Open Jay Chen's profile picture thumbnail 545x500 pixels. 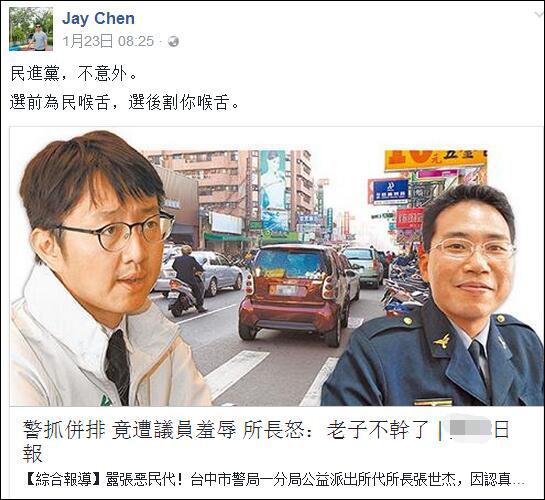click(31, 29)
